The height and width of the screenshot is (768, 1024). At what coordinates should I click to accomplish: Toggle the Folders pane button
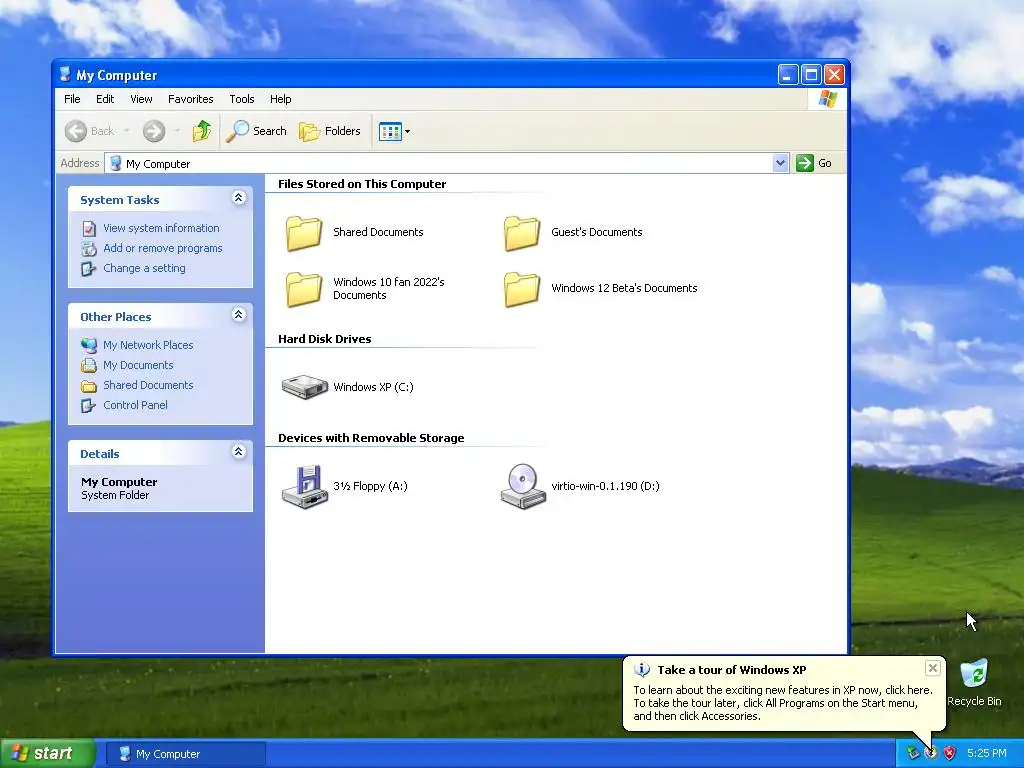point(330,131)
